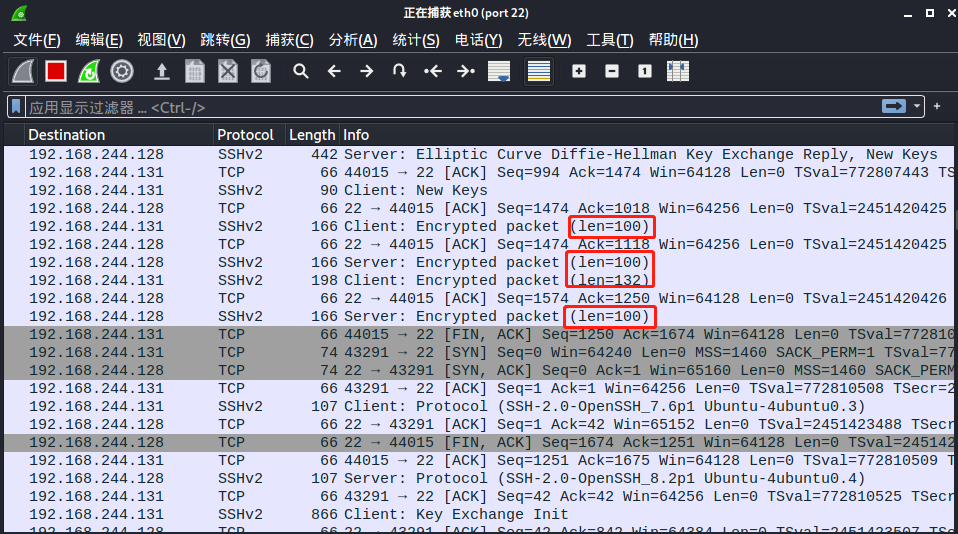Open the 无线(W) menu
Image resolution: width=958 pixels, height=534 pixels.
tap(544, 40)
